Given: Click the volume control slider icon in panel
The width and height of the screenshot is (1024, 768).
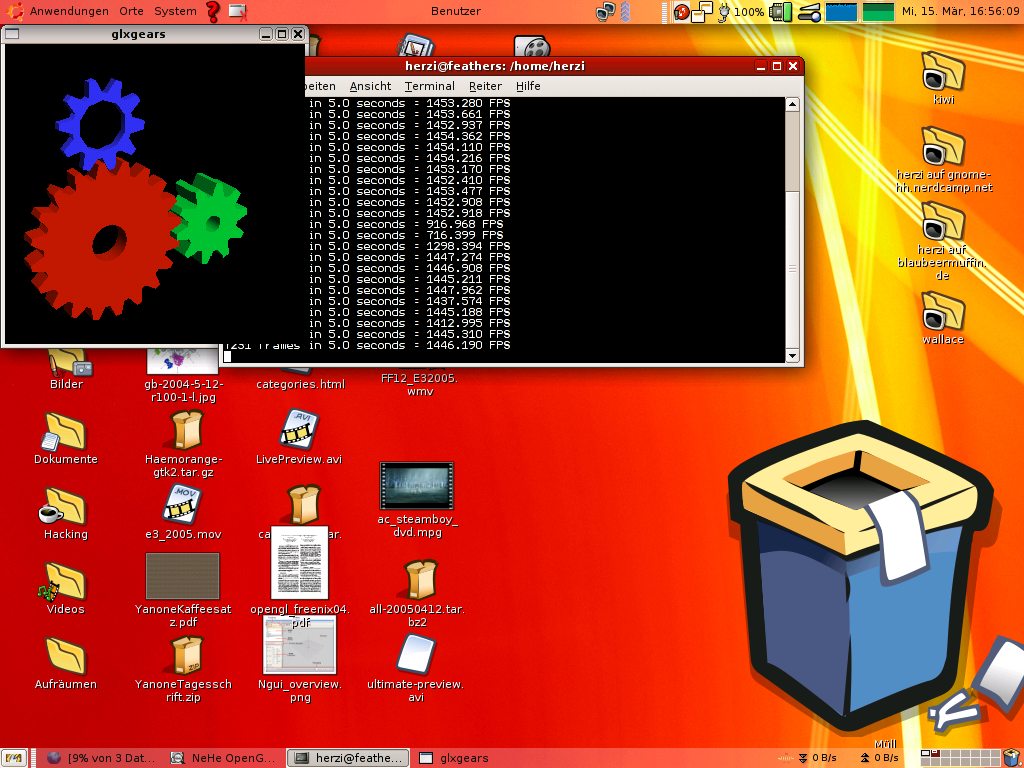Looking at the screenshot, I should point(810,12).
